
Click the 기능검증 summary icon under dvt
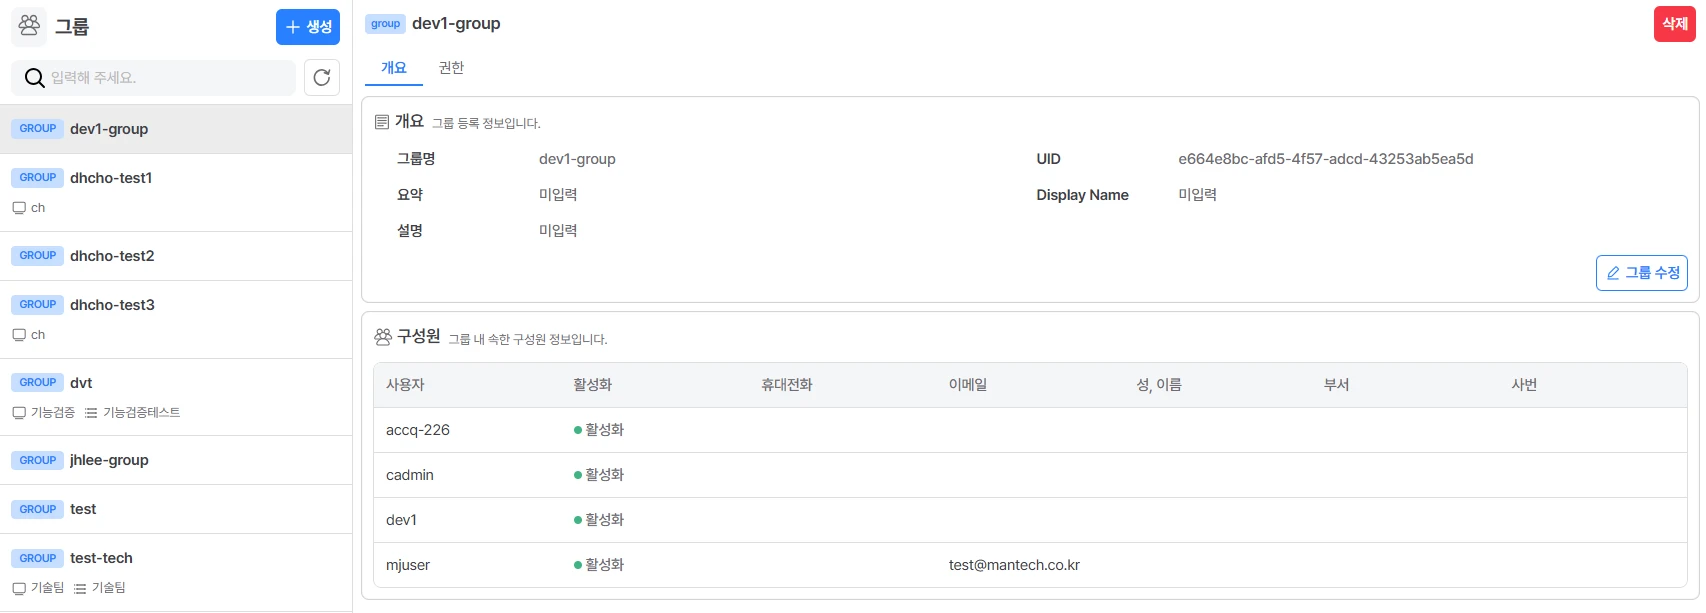tap(19, 413)
